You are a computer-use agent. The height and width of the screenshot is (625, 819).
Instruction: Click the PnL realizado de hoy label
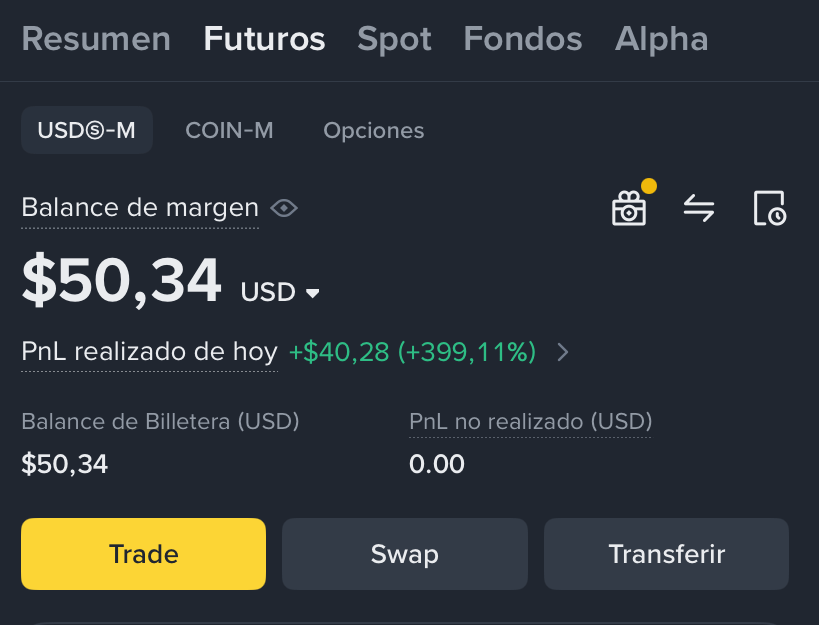[x=149, y=351]
